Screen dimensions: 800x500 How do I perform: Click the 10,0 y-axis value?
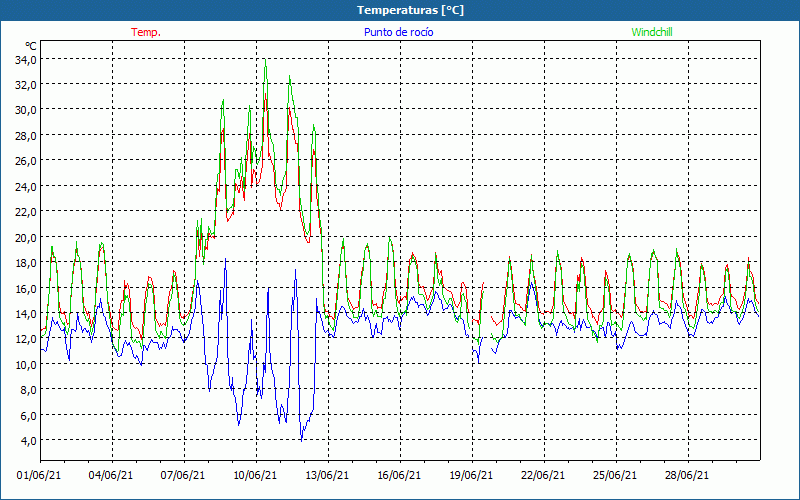26,364
